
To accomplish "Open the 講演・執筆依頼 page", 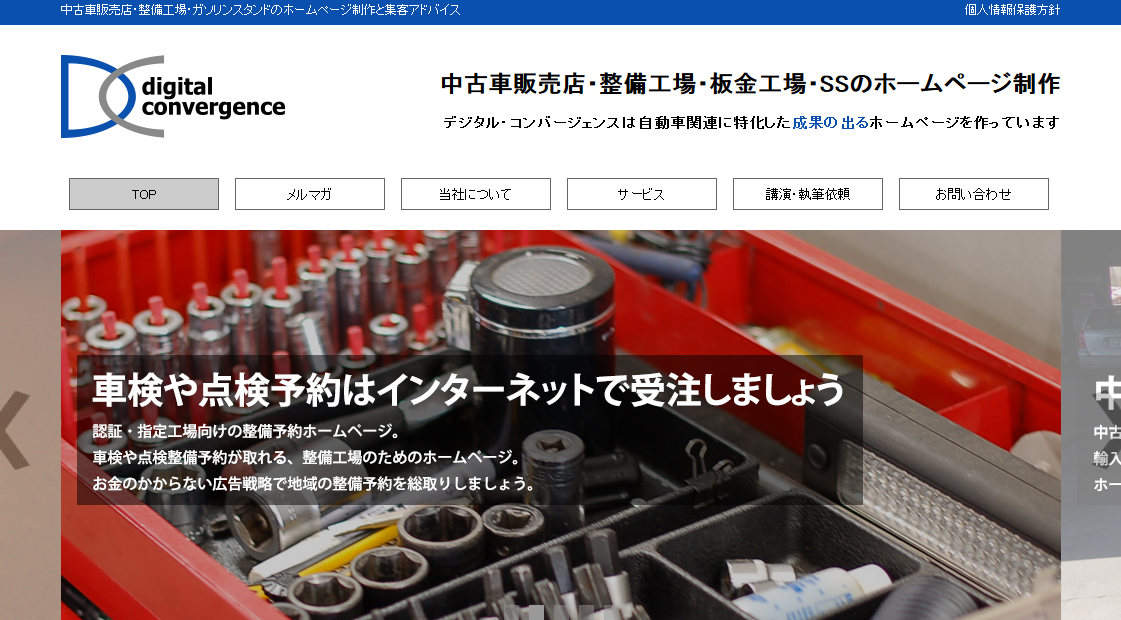I will [x=808, y=194].
